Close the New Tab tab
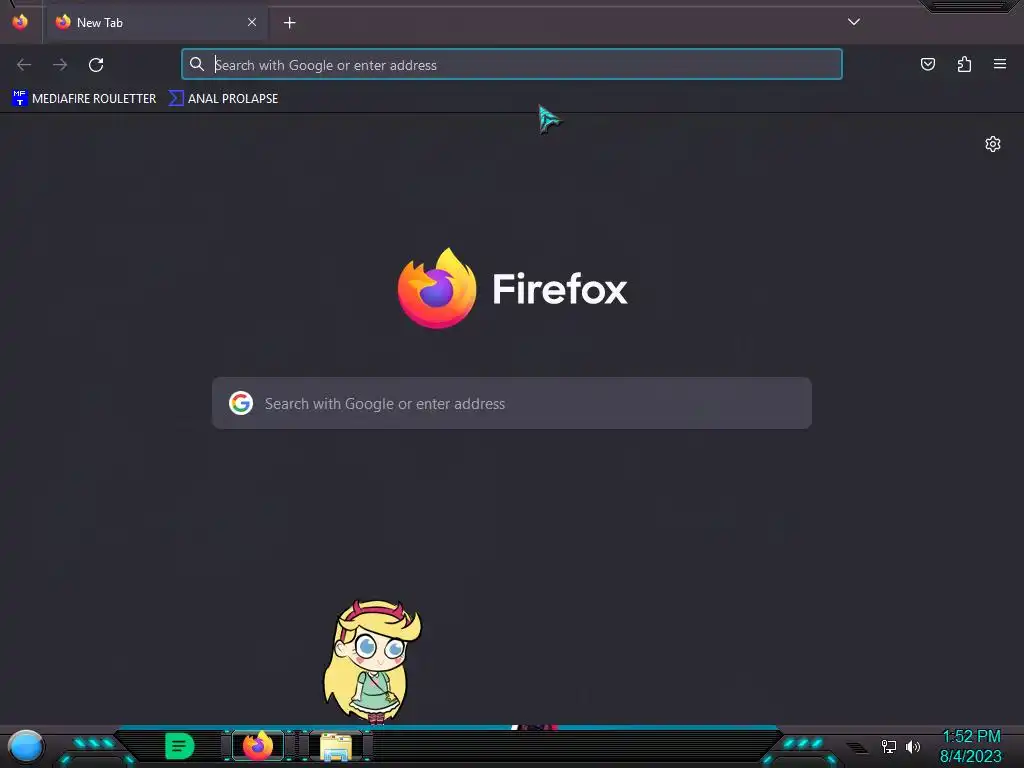The image size is (1024, 768). pyautogui.click(x=251, y=22)
